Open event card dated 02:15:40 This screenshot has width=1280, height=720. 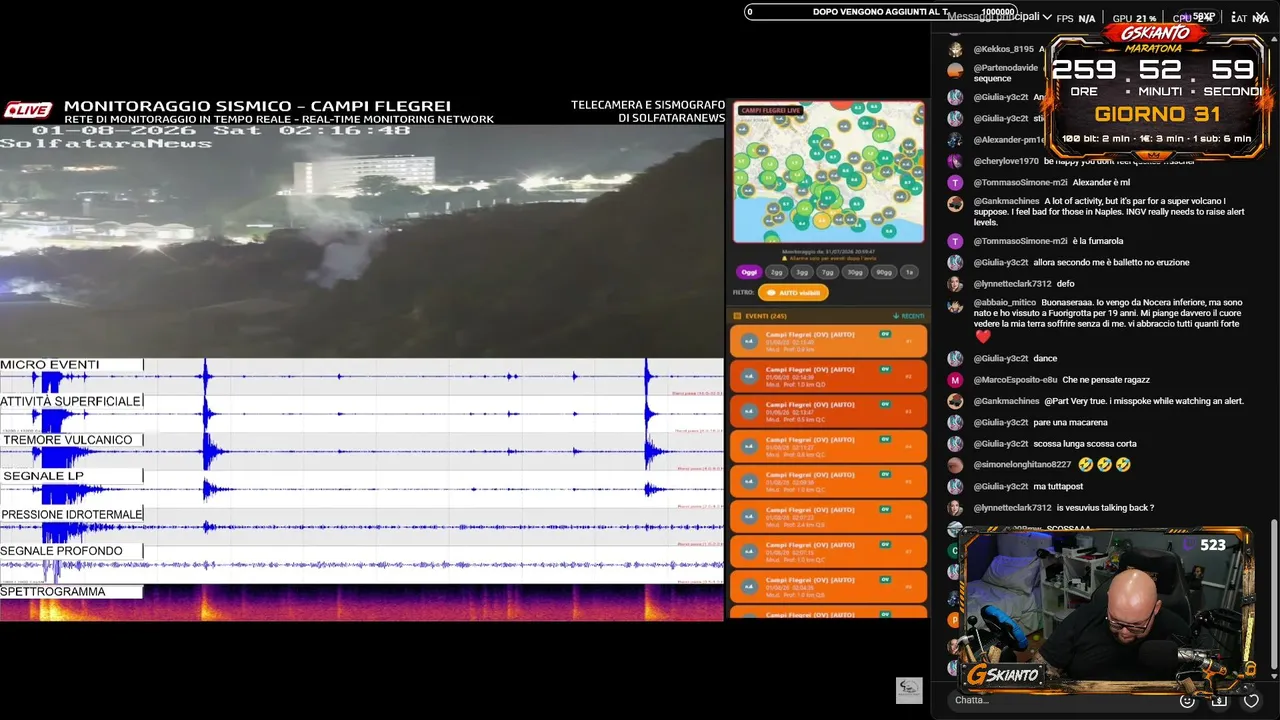pyautogui.click(x=828, y=341)
